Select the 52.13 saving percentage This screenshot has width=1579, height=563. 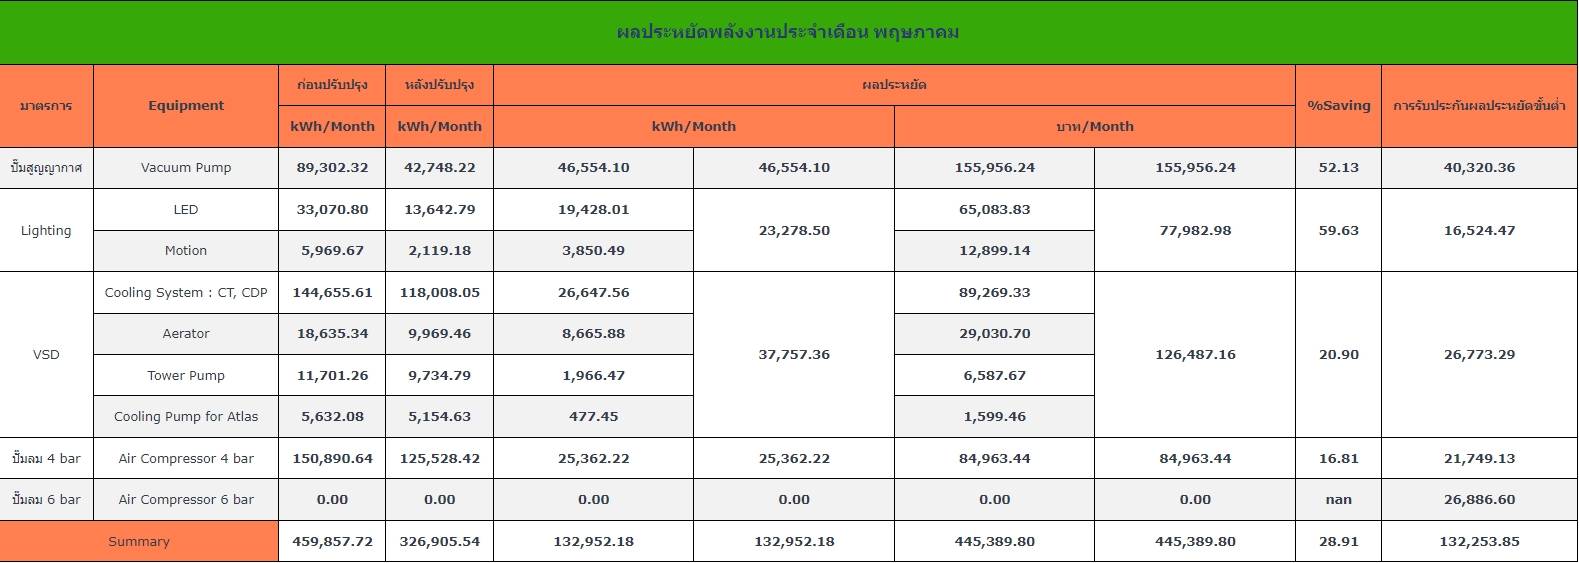(1338, 168)
